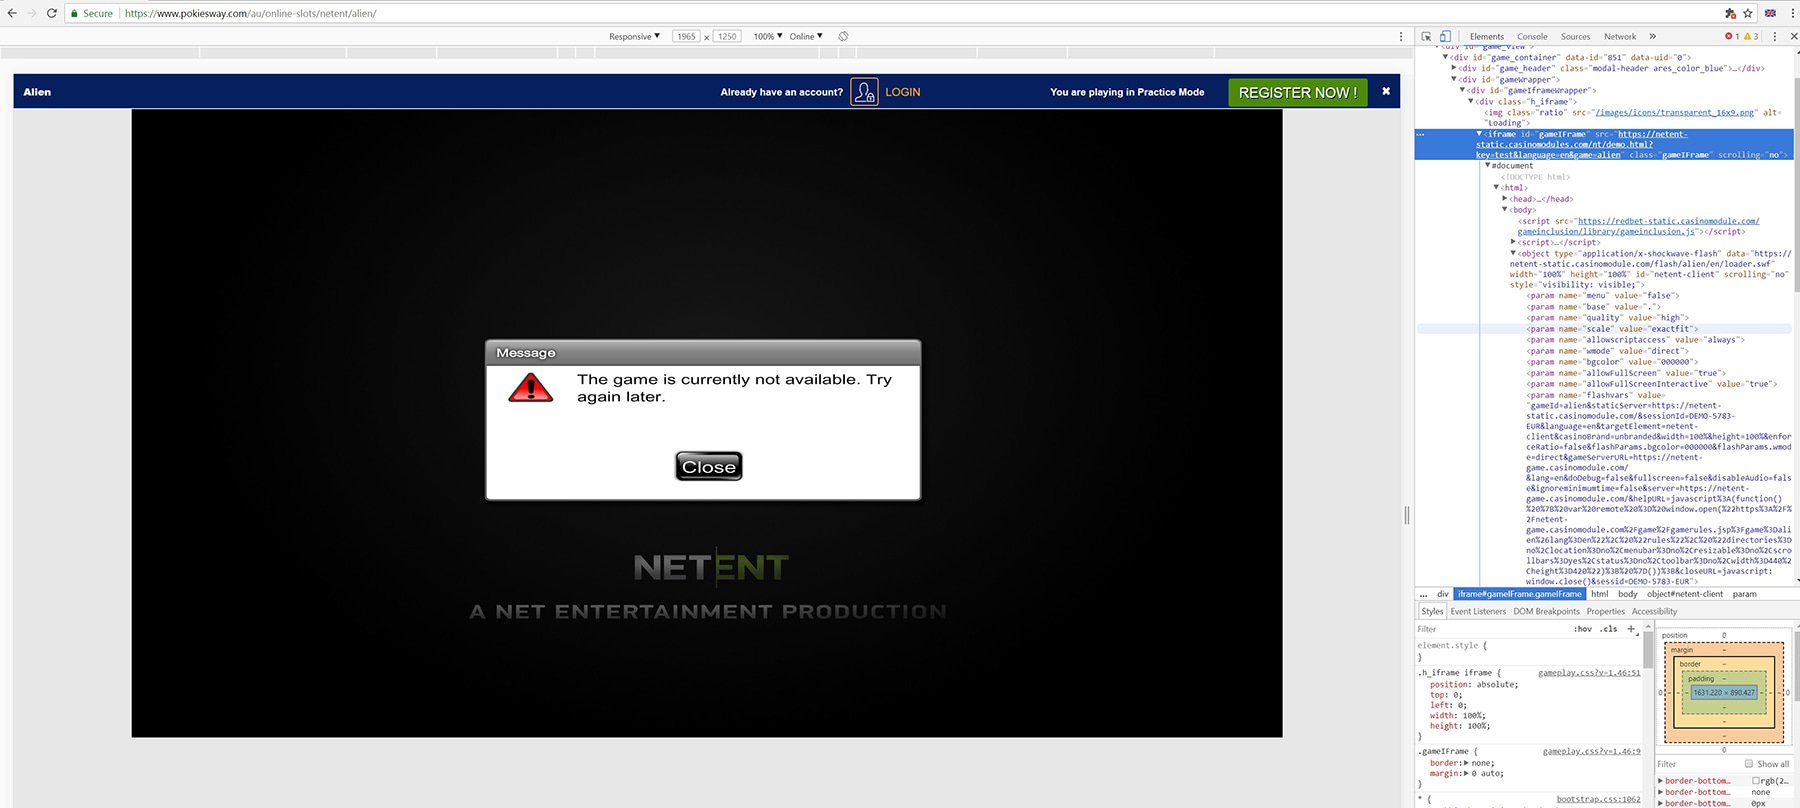The image size is (1800, 808).
Task: Toggle the :hov element state panel
Action: pyautogui.click(x=1583, y=629)
